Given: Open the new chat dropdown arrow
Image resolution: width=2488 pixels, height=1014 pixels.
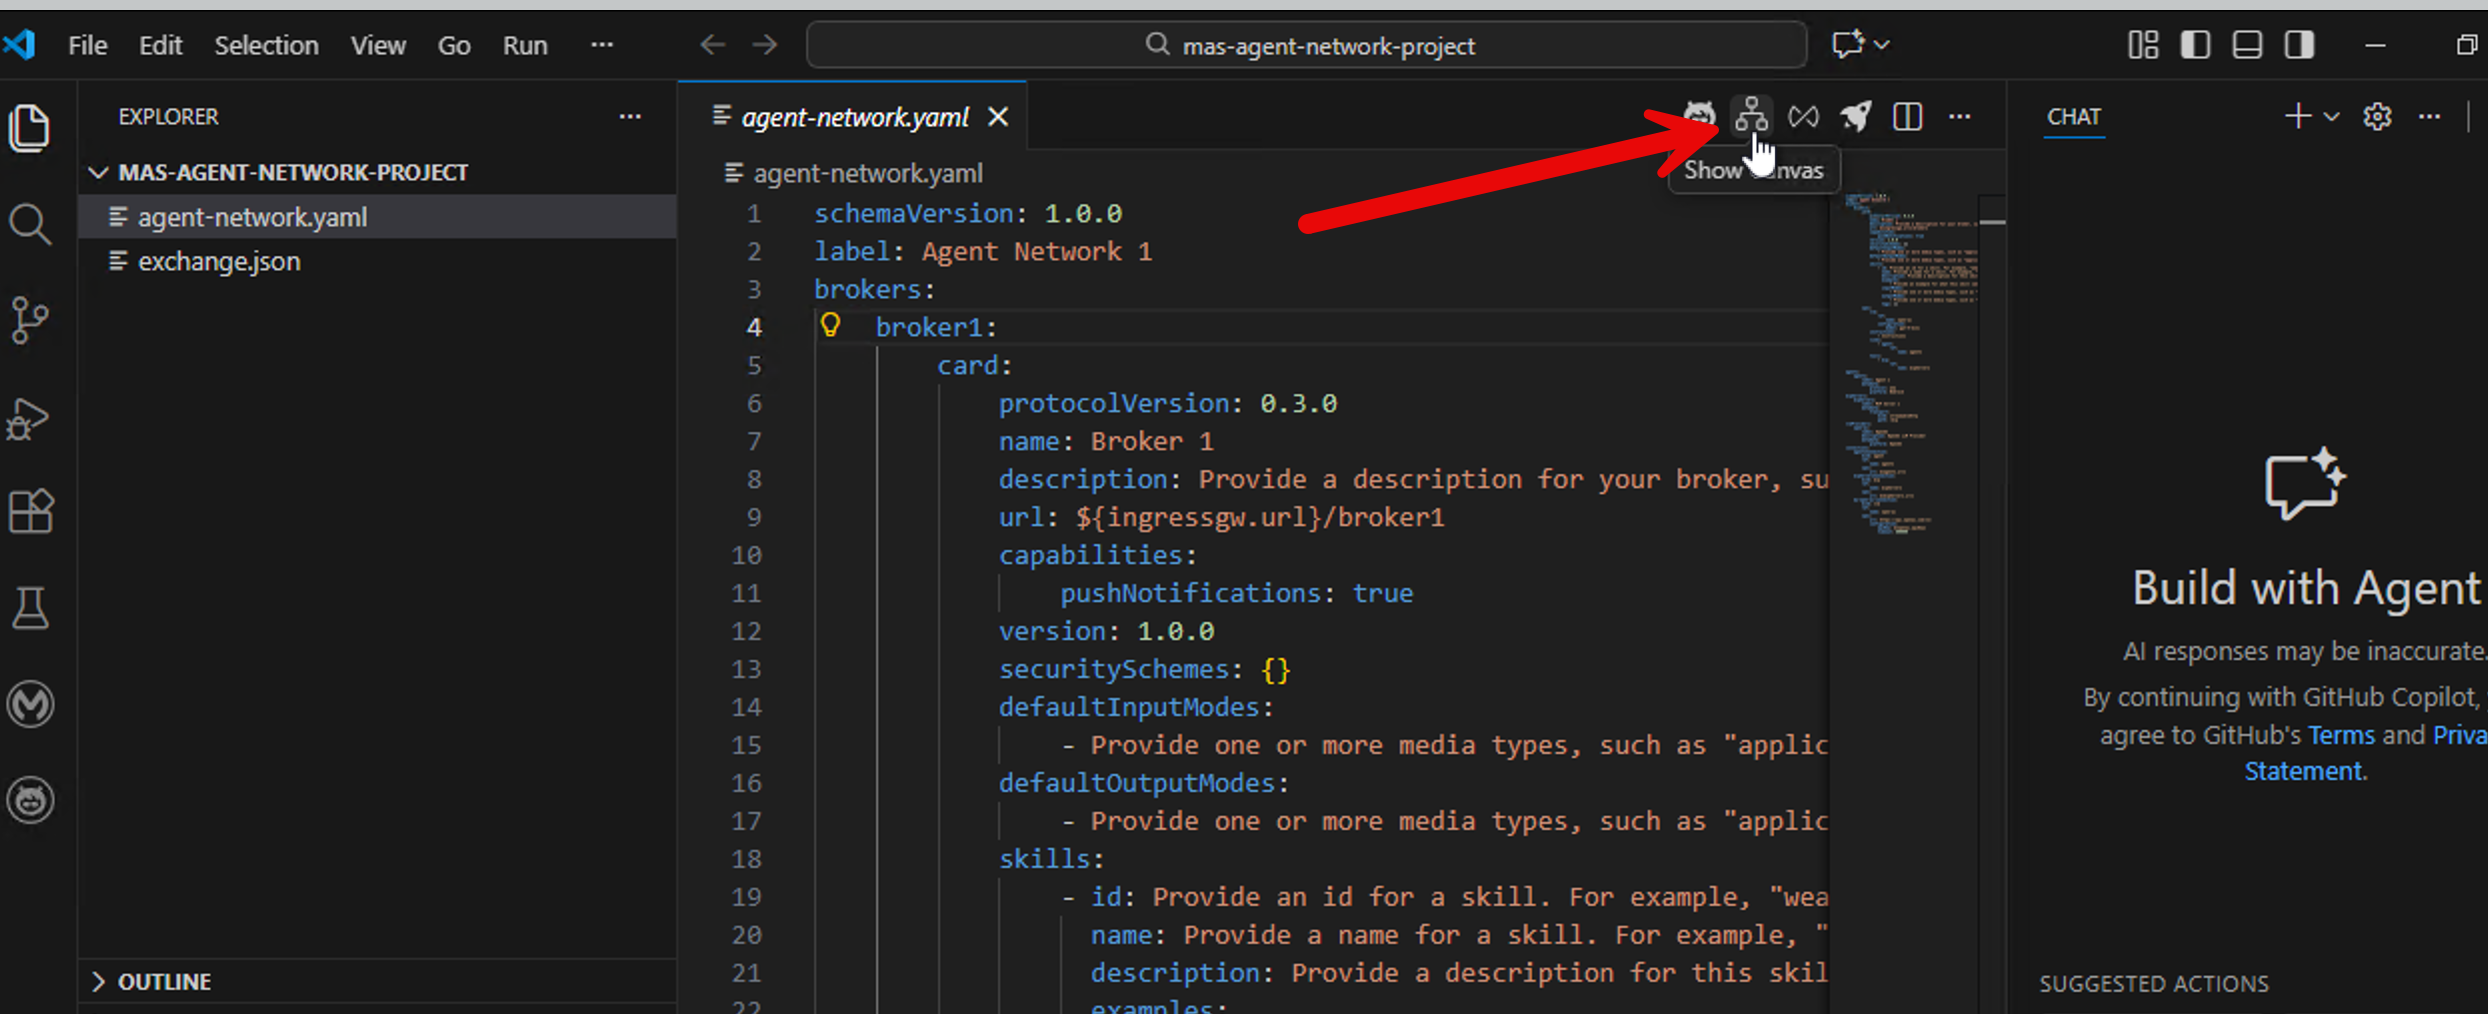Looking at the screenshot, I should coord(2331,117).
